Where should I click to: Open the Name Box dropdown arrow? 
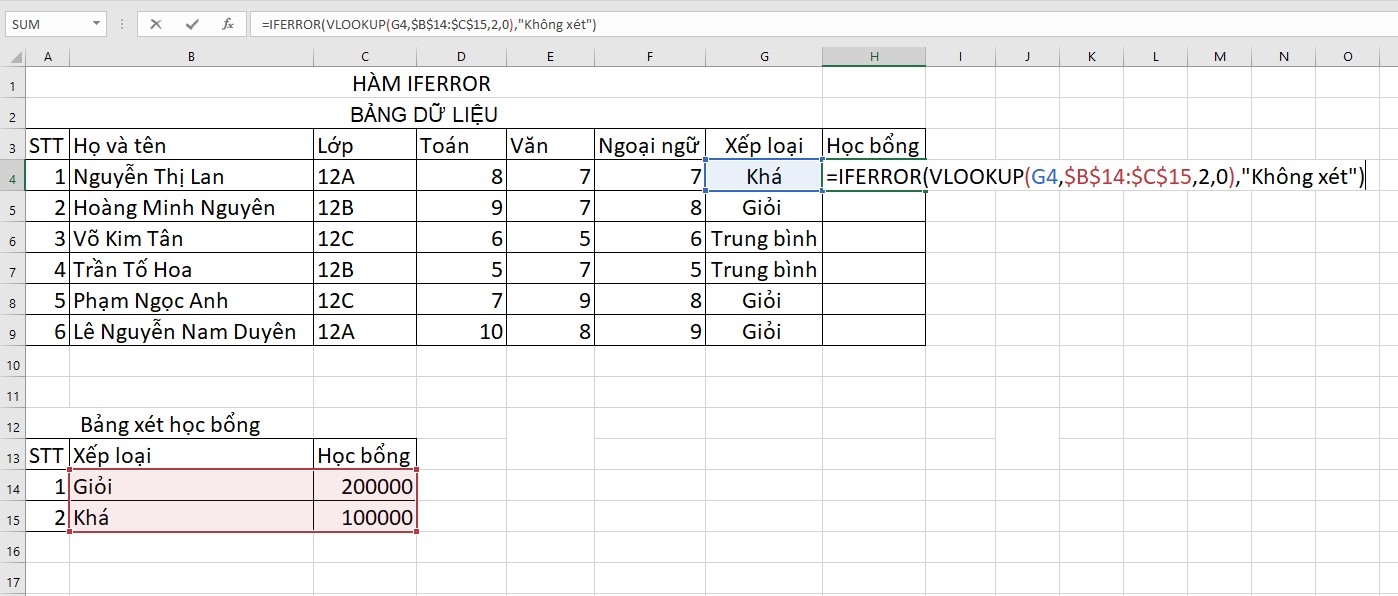tap(95, 22)
